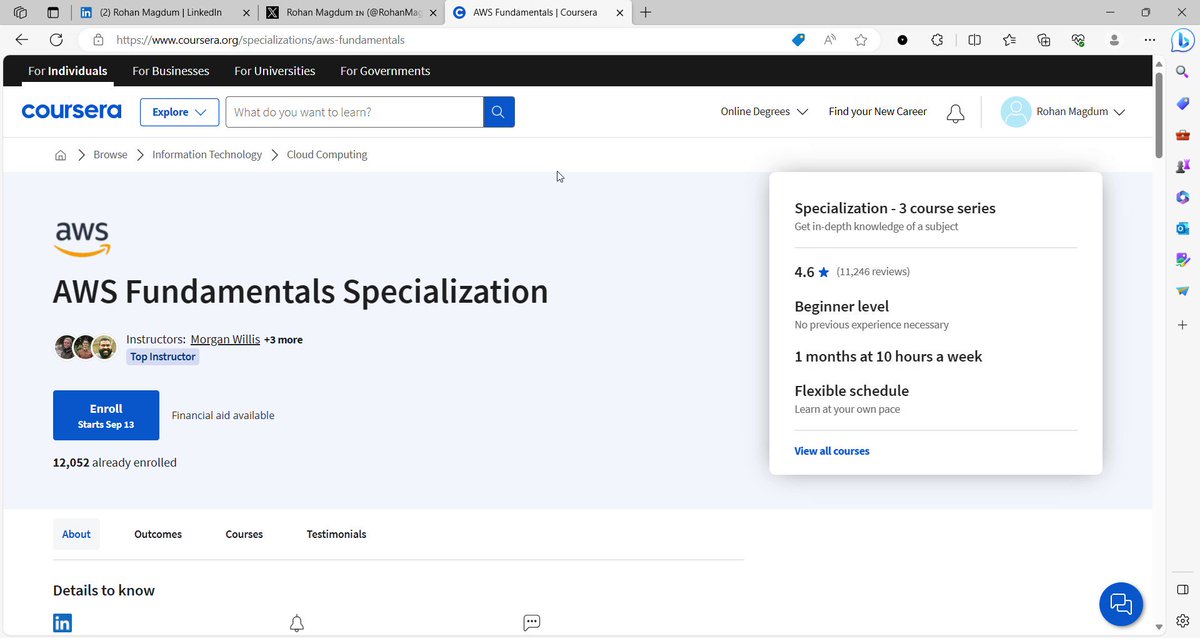Screen dimensions: 1200x638
Task: Open the Edge workspaces icon
Action: [x=20, y=12]
